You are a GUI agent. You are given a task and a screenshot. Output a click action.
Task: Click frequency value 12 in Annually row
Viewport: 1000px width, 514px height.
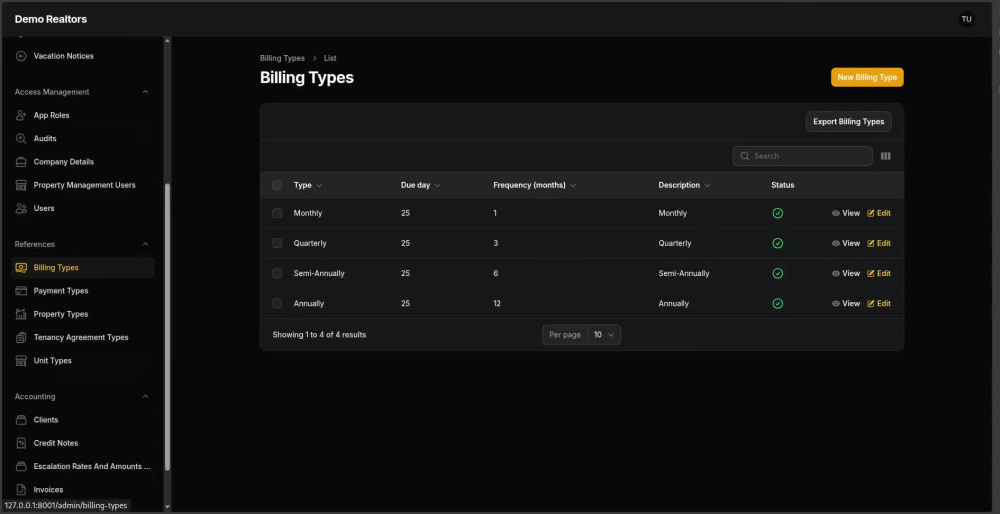(497, 304)
